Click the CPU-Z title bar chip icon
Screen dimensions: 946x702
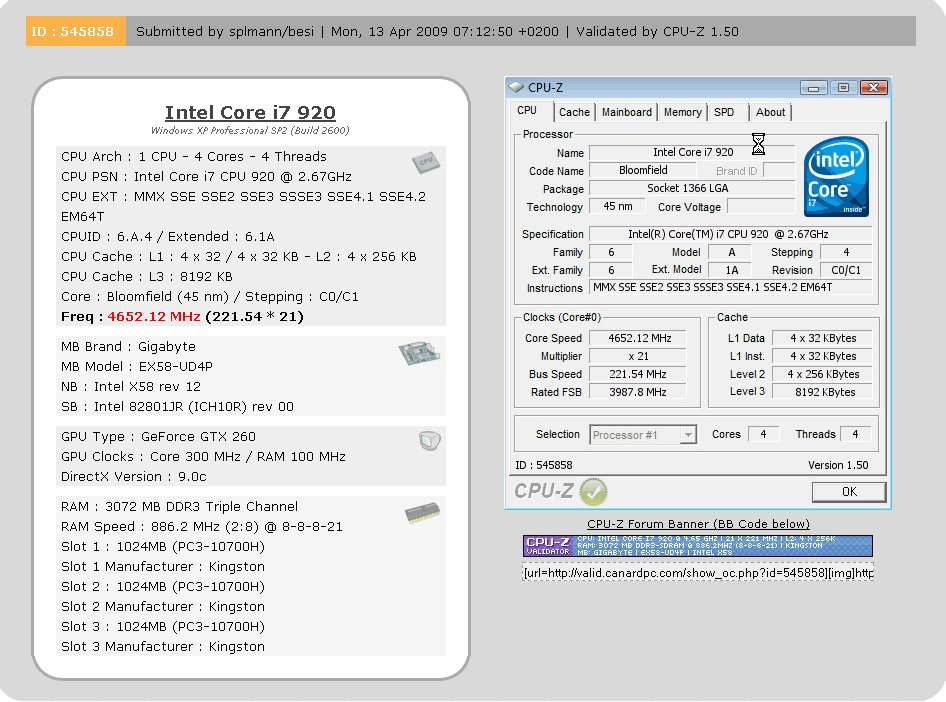(516, 87)
